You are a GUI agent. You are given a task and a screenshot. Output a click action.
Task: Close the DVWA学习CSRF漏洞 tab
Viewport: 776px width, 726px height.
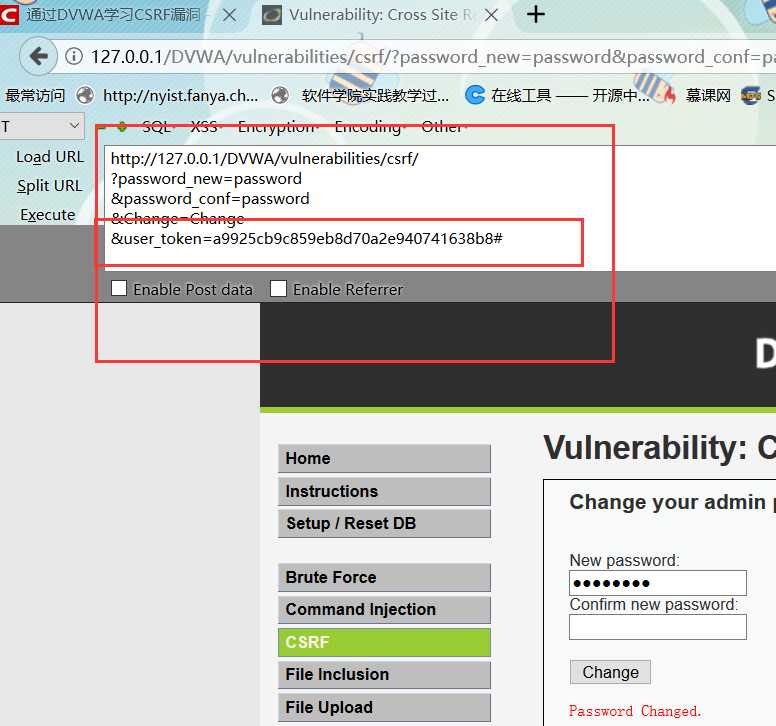coord(229,15)
